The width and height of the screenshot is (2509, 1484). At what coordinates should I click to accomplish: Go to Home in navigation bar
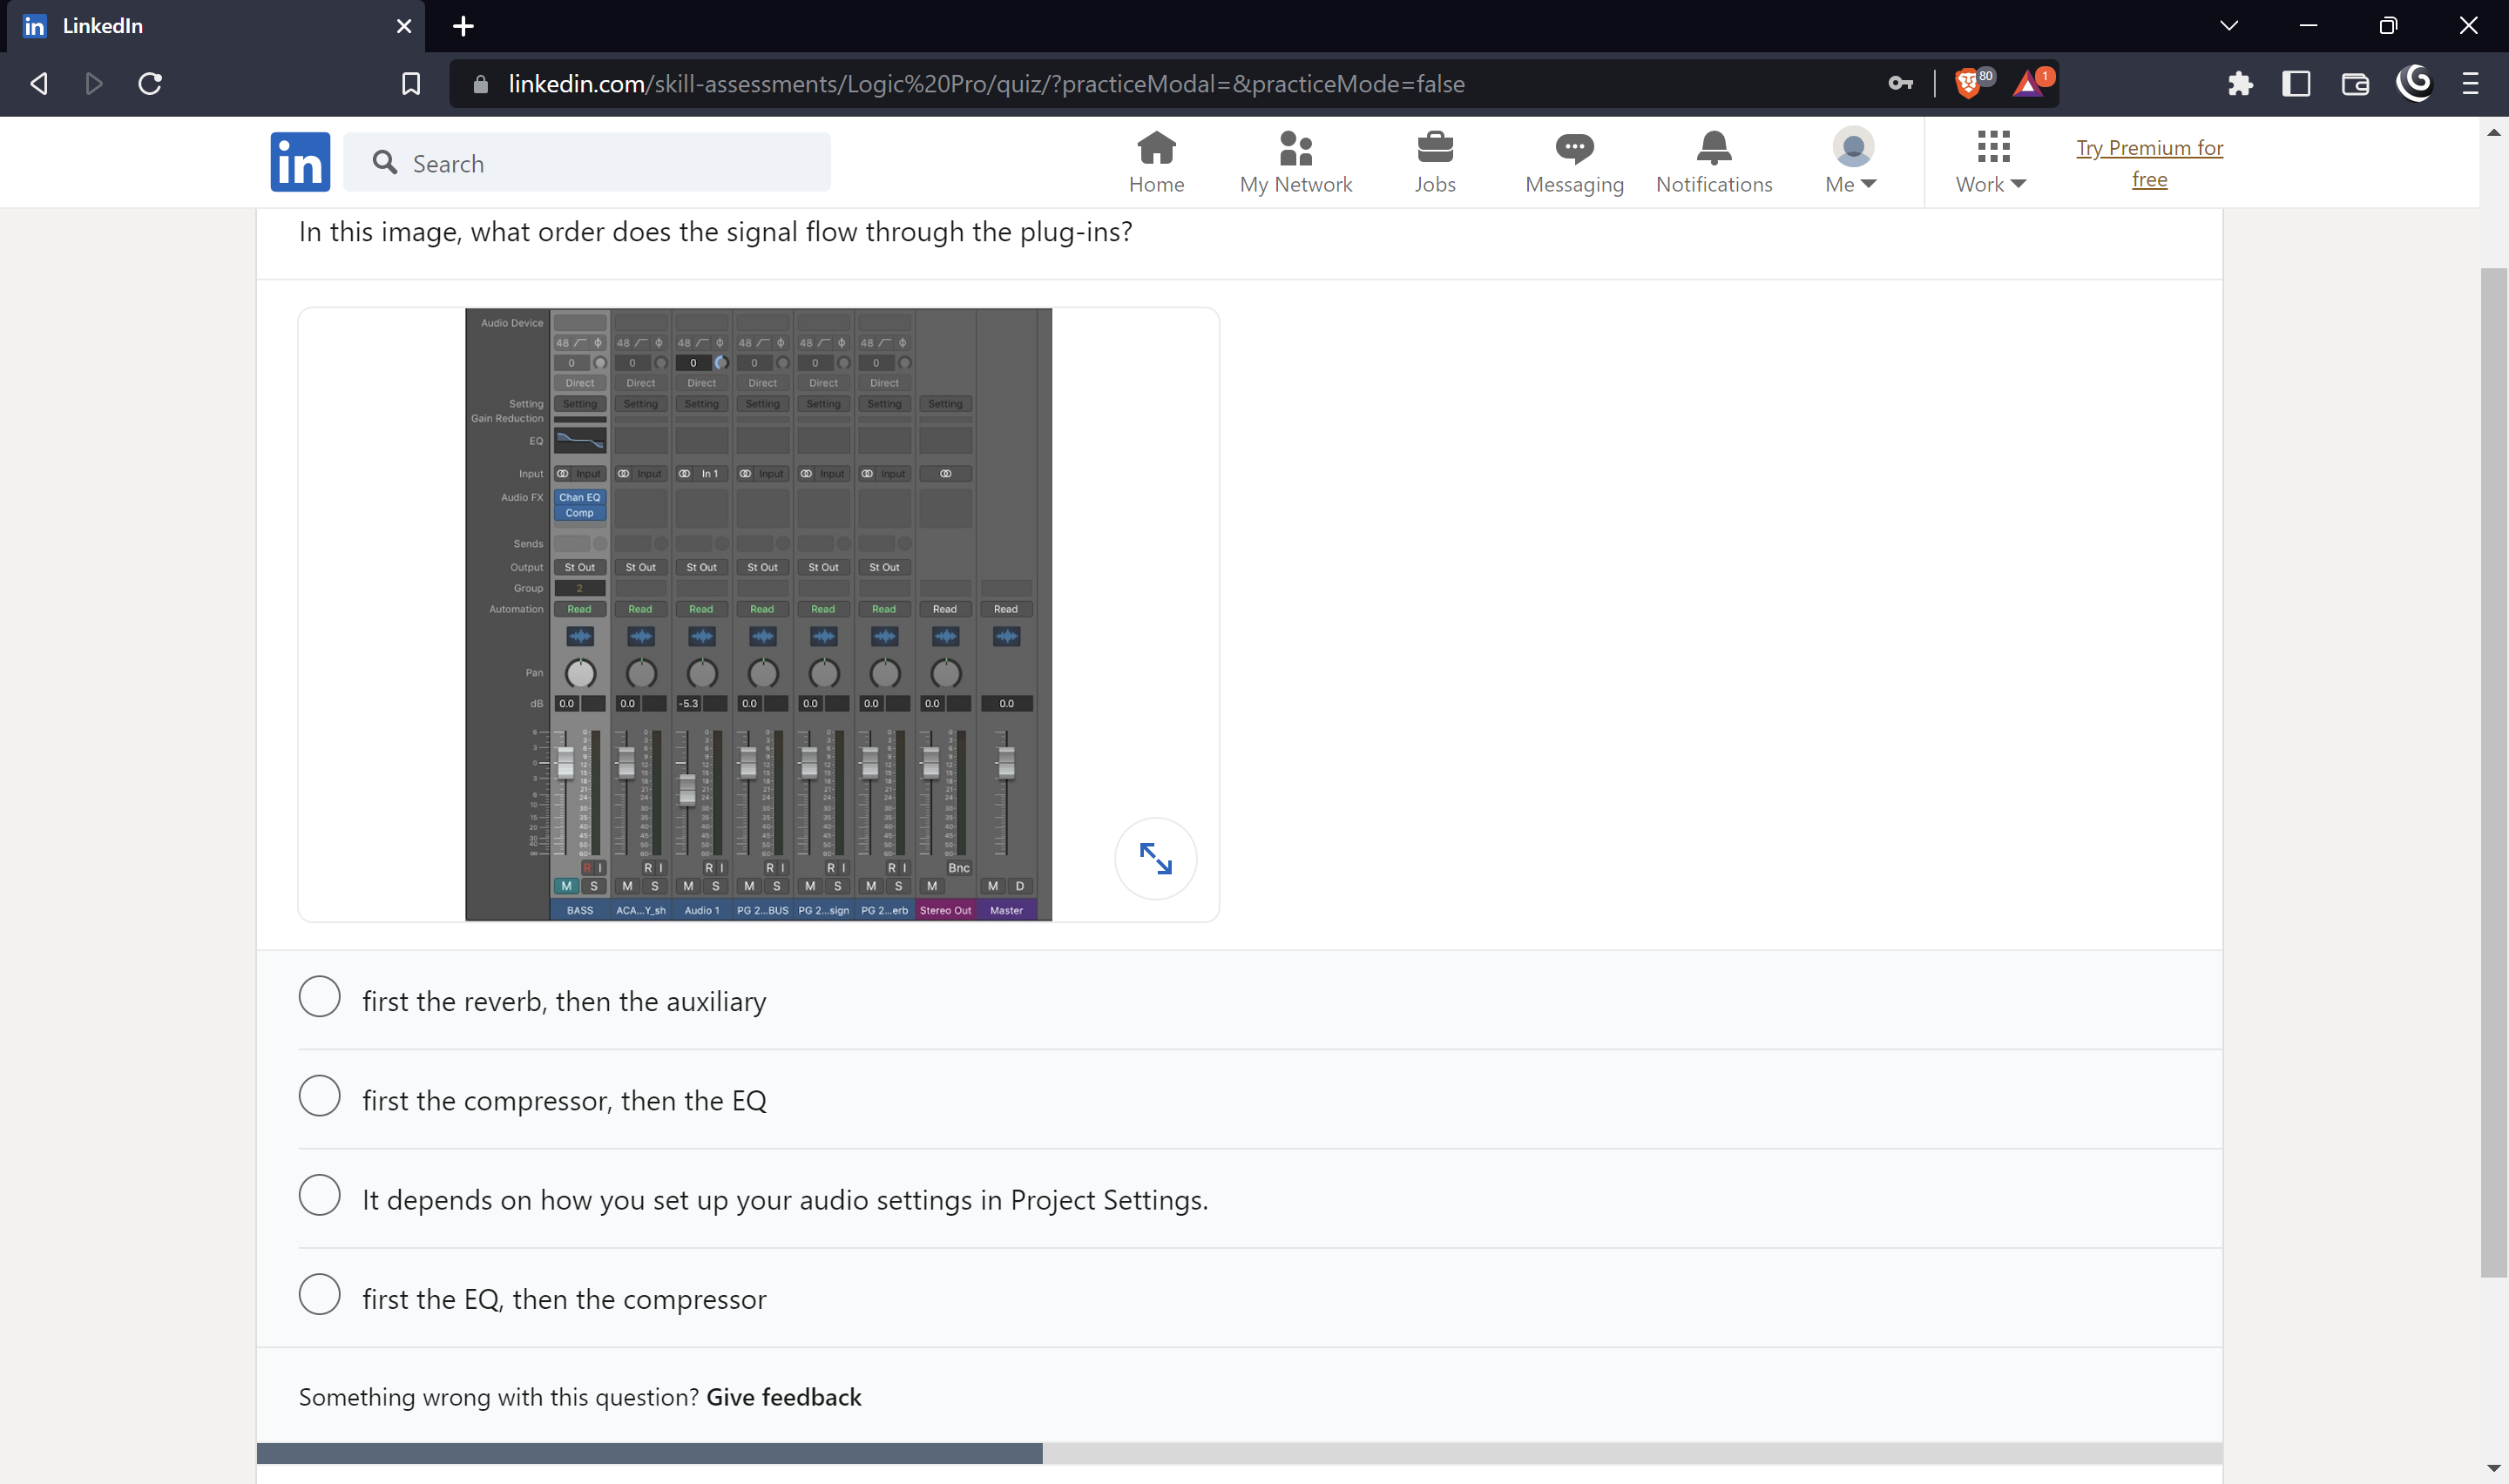tap(1156, 163)
